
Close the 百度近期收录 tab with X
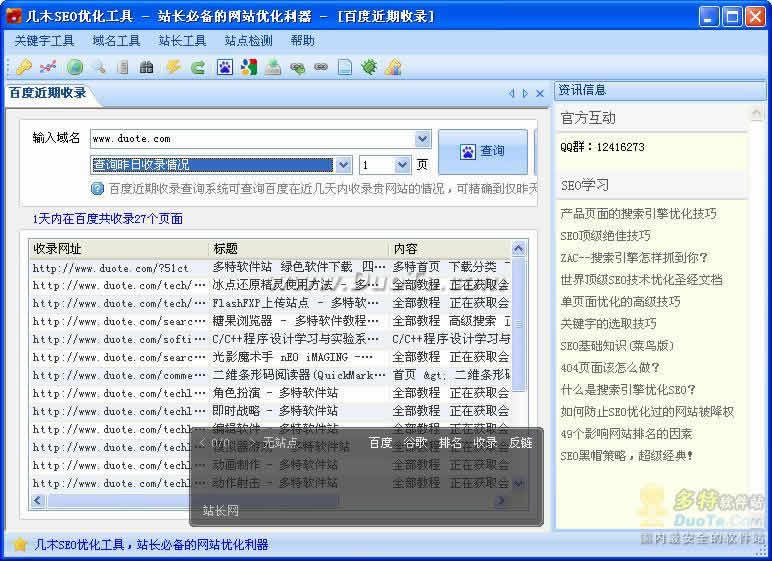click(540, 93)
